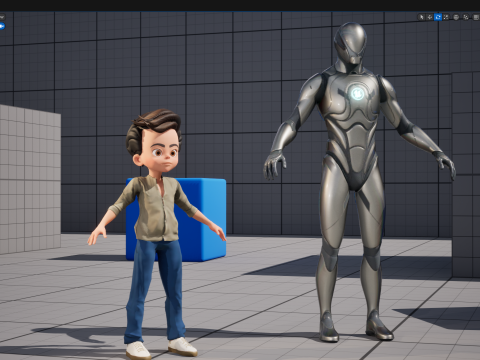The height and width of the screenshot is (360, 480).
Task: Toggle grid snapping icon at toolbar edge
Action: pos(476,17)
